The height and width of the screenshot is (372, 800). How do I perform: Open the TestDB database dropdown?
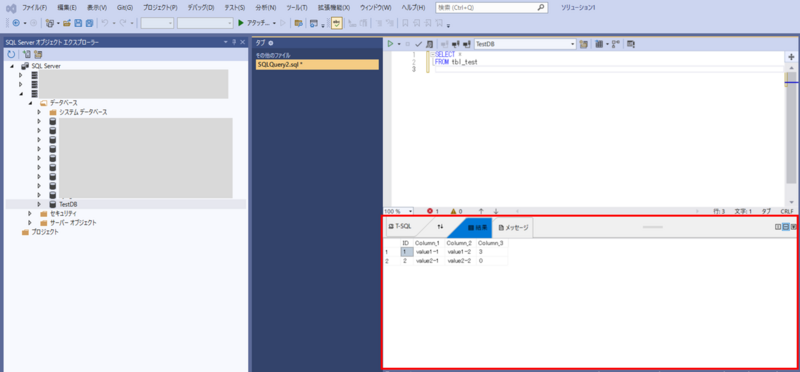(x=525, y=44)
